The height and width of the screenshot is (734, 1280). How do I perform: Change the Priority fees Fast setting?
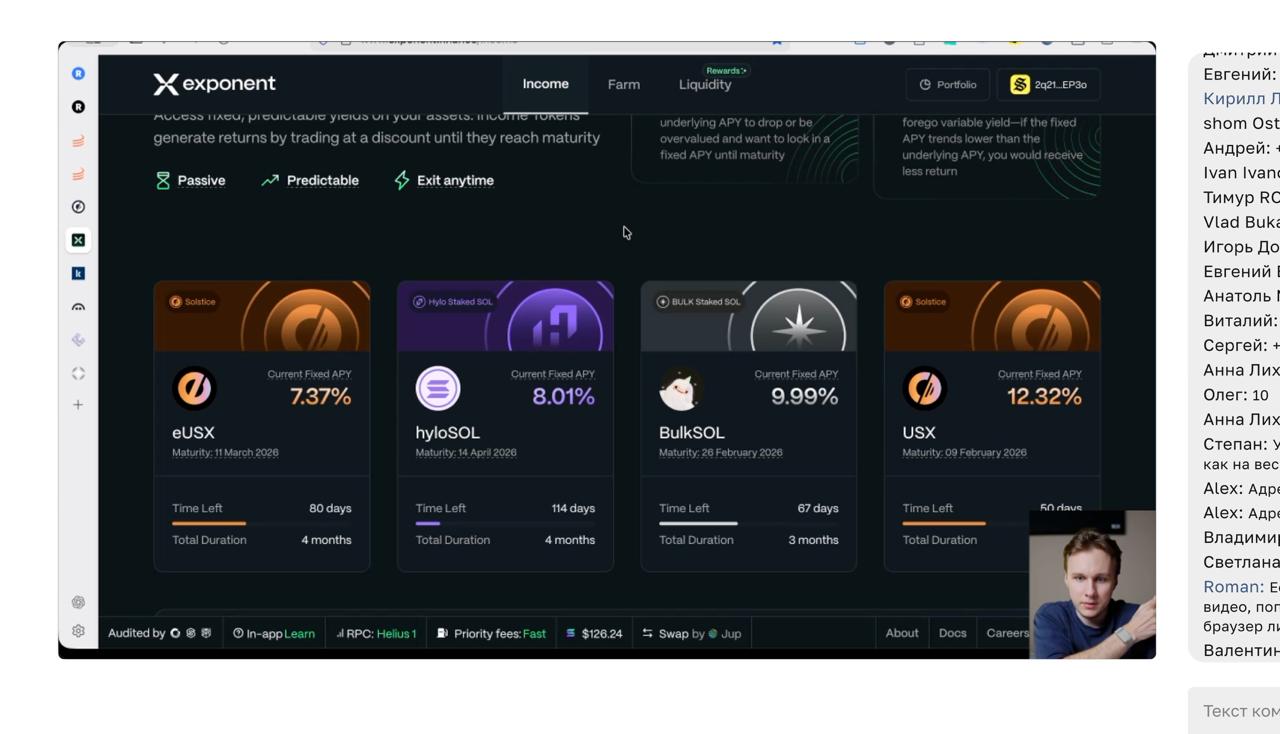492,633
